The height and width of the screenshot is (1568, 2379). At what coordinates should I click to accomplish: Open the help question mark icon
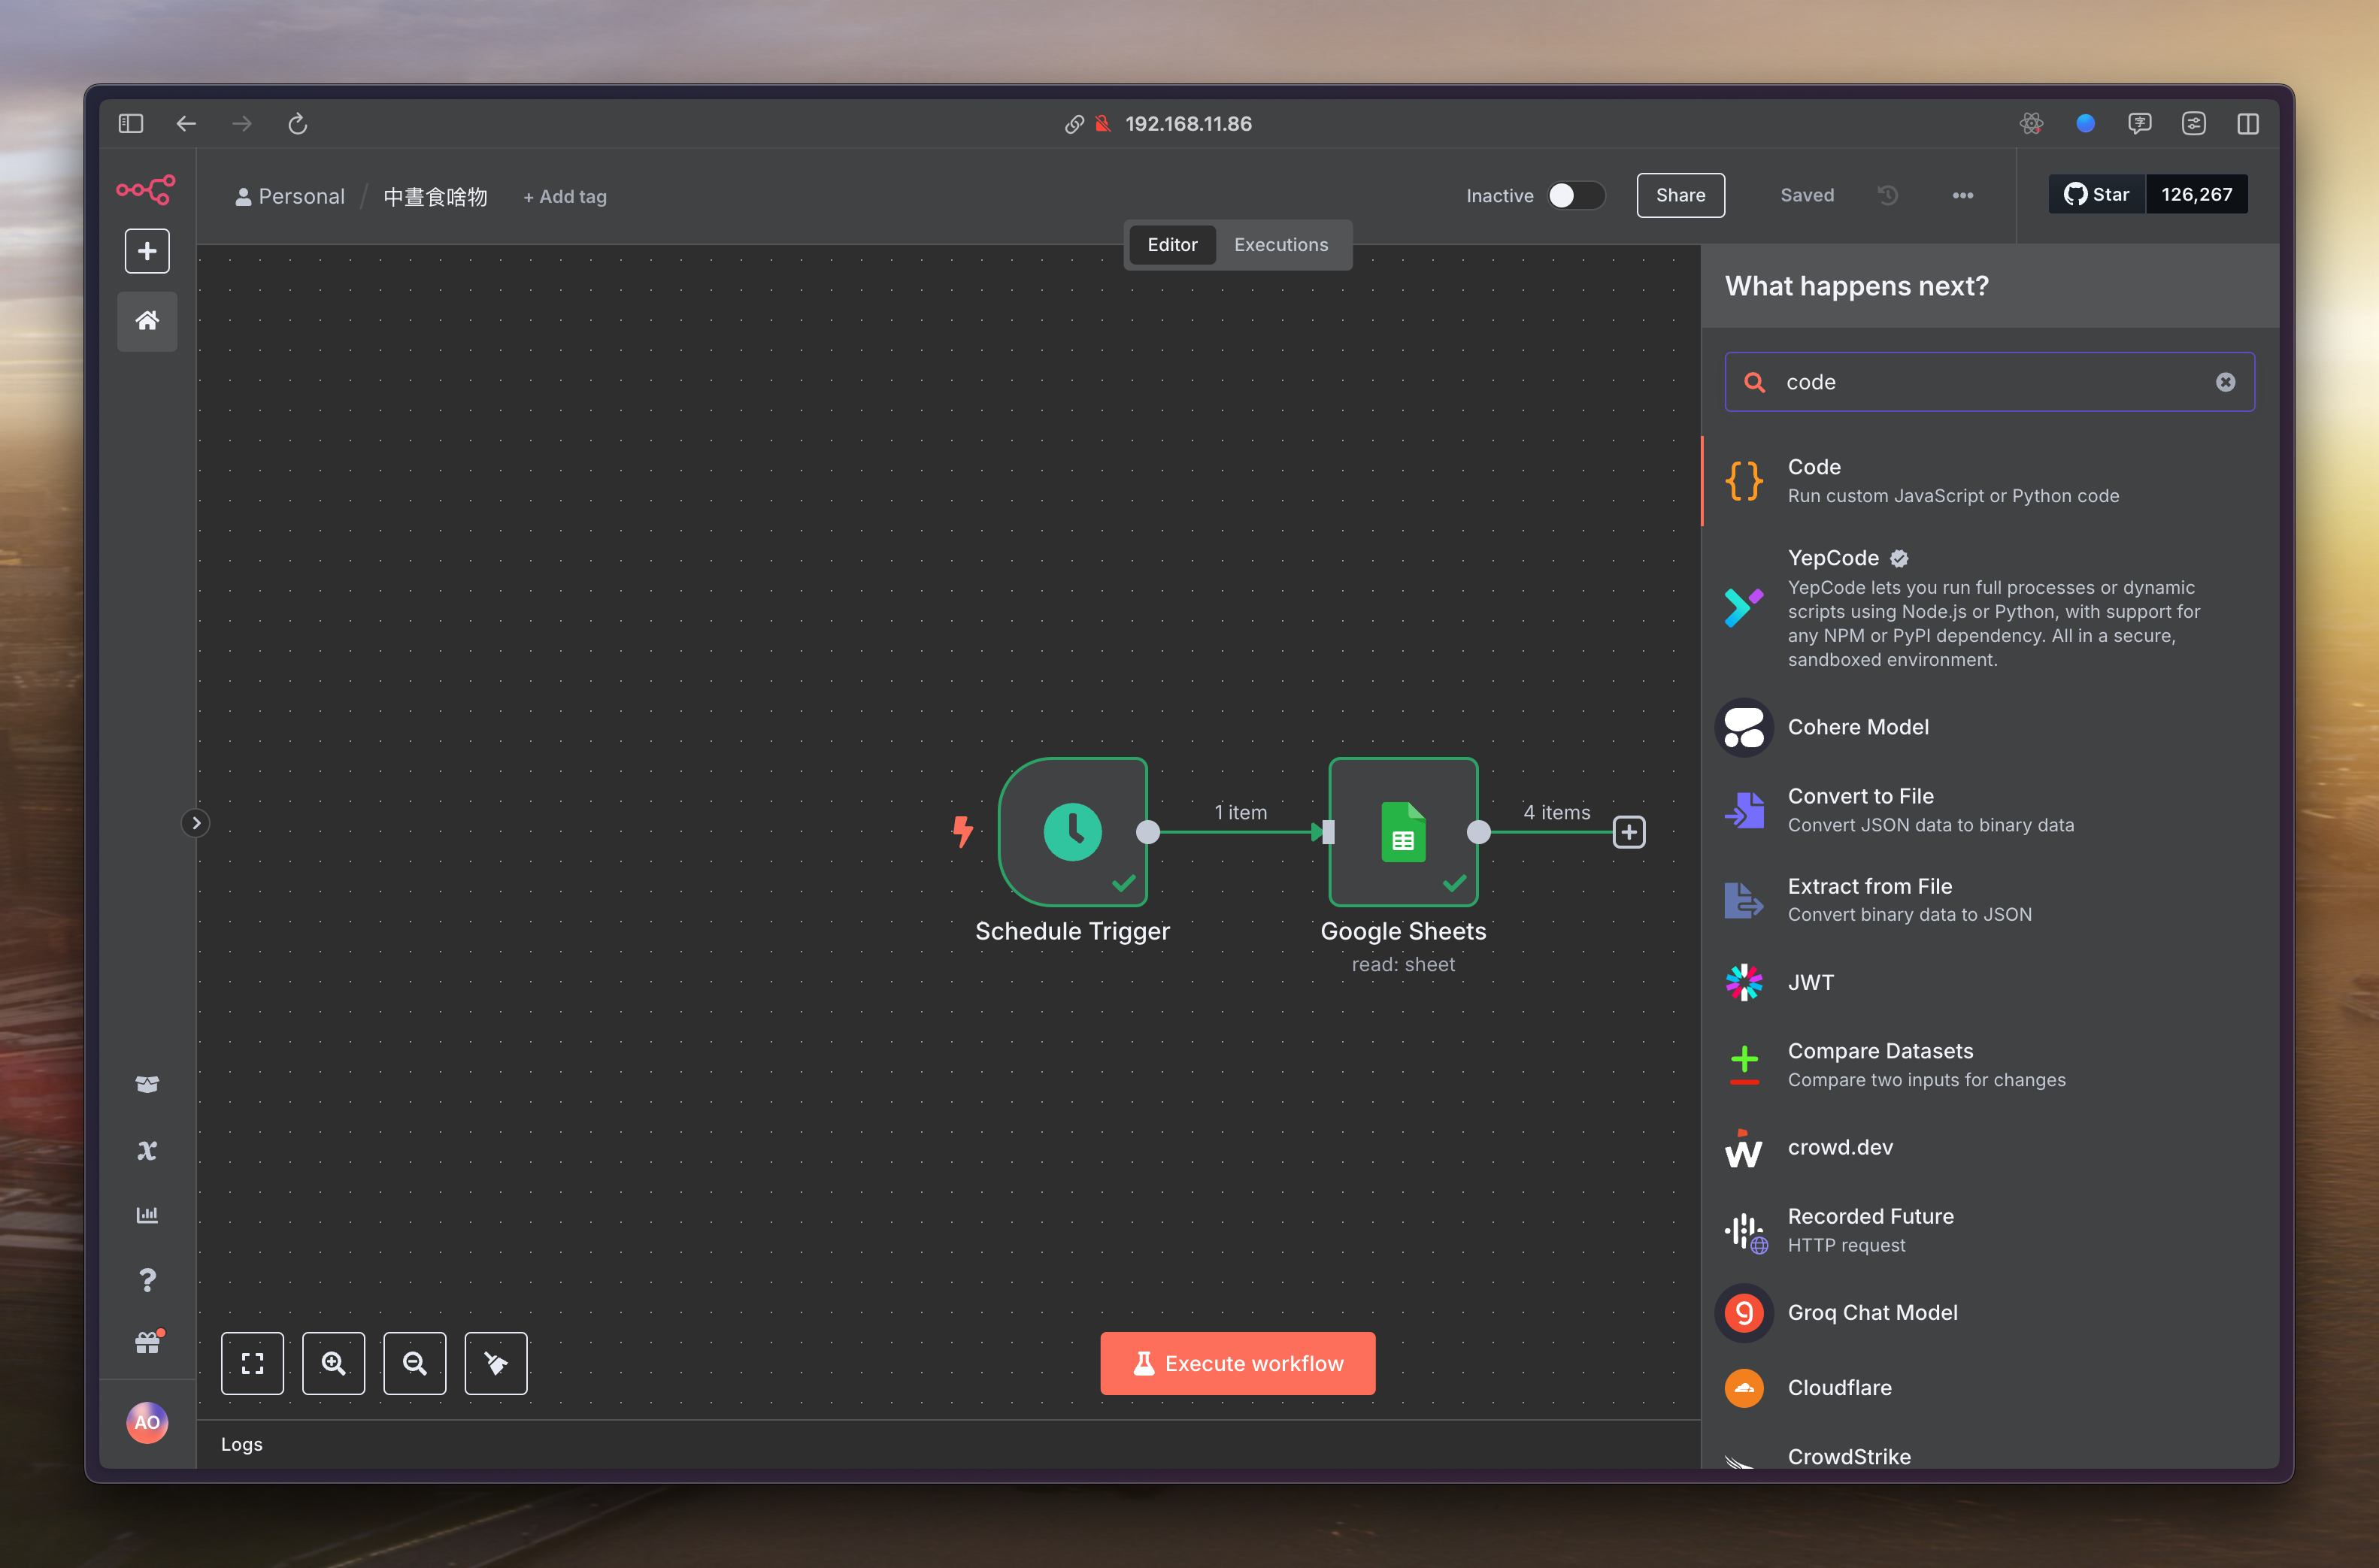(147, 1280)
